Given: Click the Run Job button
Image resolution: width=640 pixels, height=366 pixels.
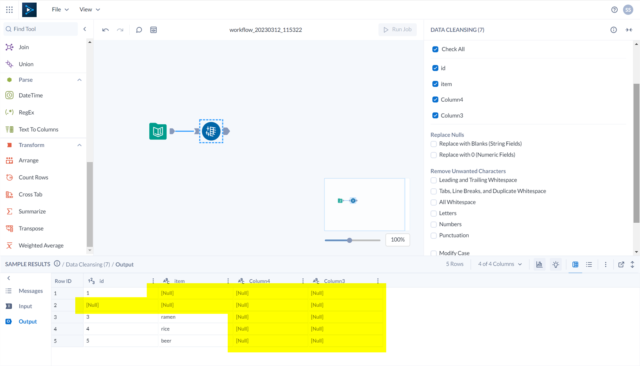Looking at the screenshot, I should [x=398, y=30].
